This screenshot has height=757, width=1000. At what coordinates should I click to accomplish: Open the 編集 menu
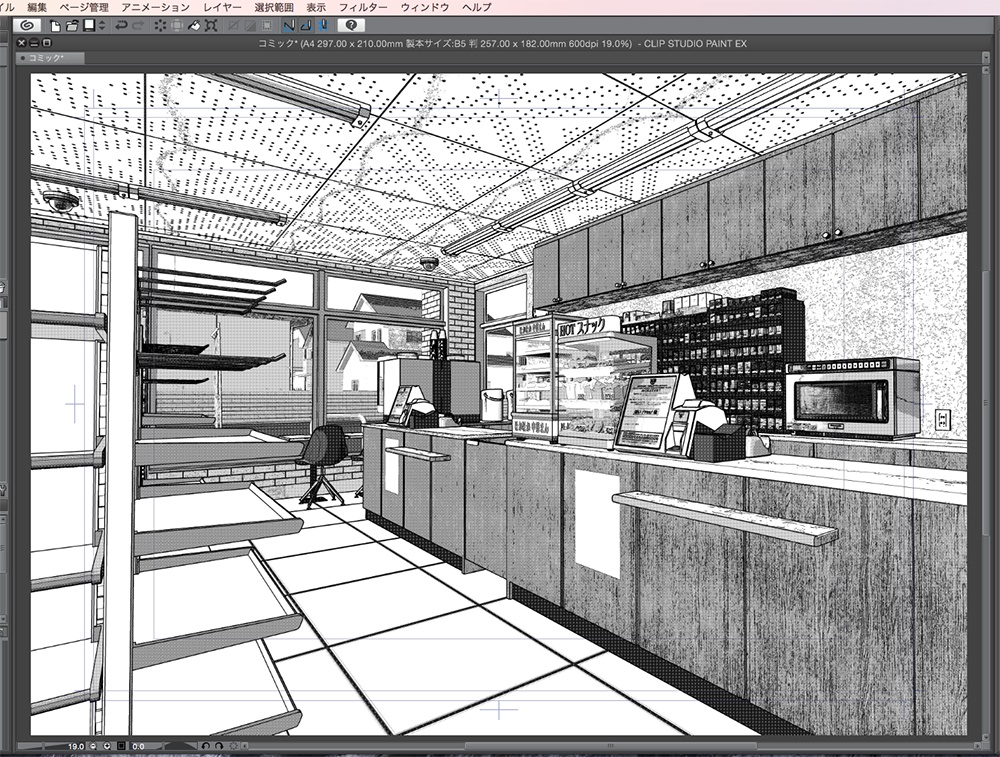coord(37,7)
